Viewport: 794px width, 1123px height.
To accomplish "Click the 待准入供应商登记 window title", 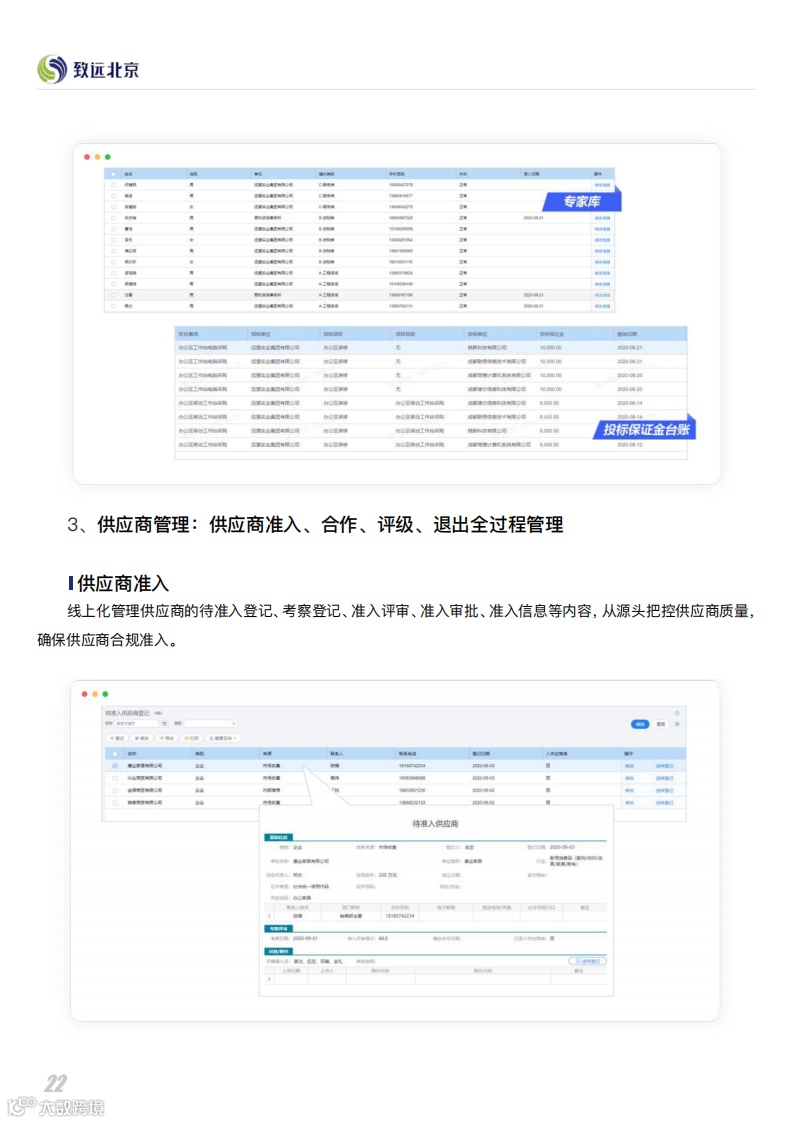I will click(127, 713).
